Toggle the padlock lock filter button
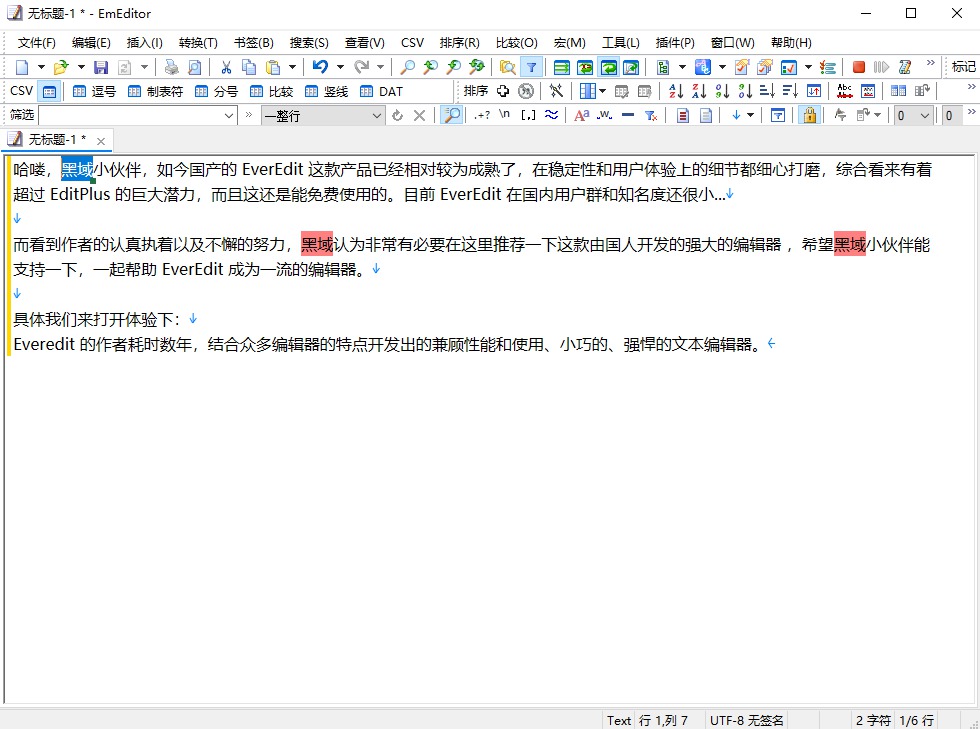Viewport: 980px width, 729px height. (809, 115)
